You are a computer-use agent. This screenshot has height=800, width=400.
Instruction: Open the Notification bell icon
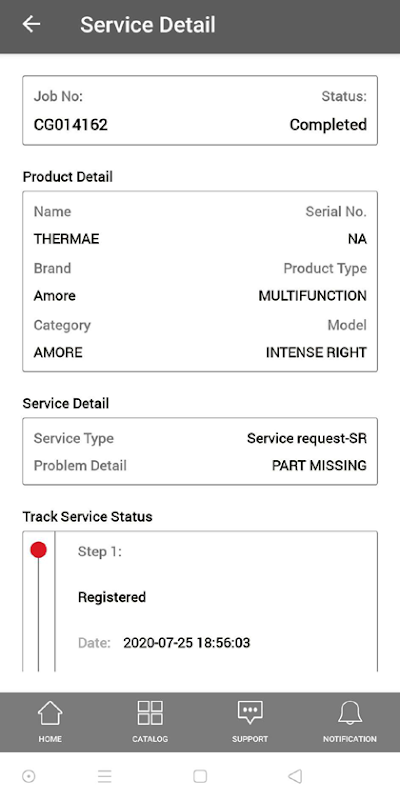[350, 713]
